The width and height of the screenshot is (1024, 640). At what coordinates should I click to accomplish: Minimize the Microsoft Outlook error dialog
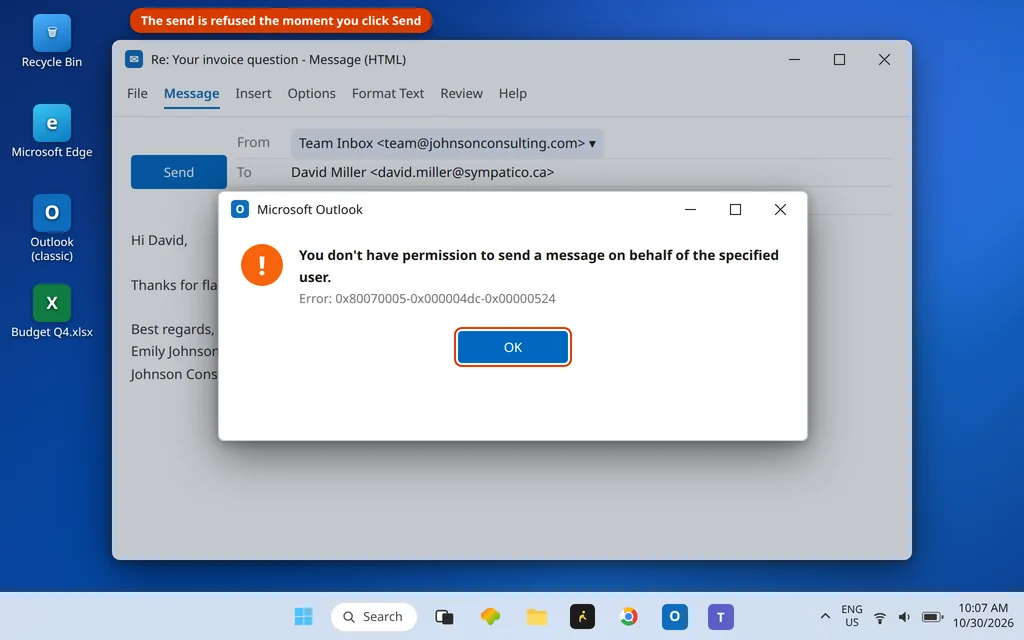pyautogui.click(x=690, y=209)
